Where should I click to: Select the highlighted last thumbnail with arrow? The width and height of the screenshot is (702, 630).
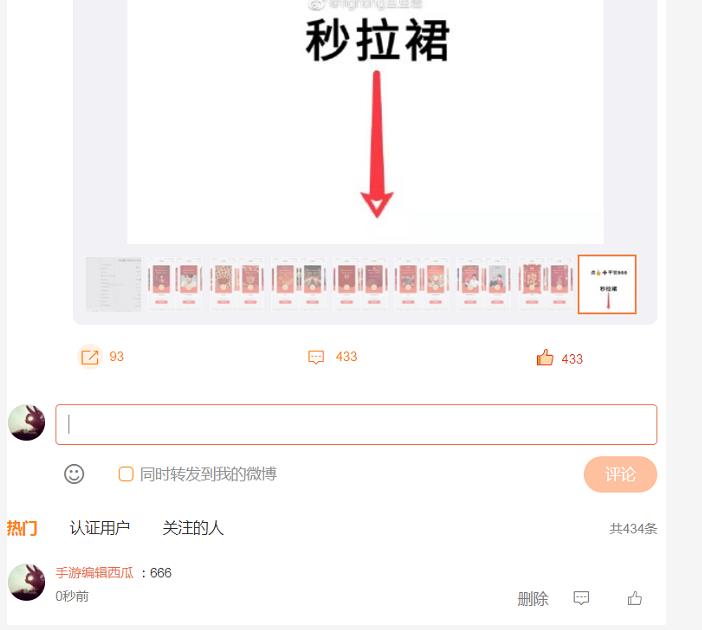[x=607, y=284]
